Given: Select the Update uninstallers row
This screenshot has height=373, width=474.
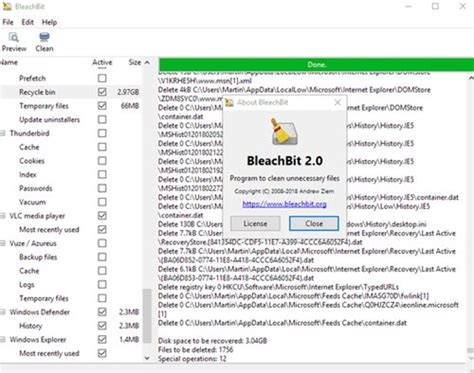Looking at the screenshot, I should tap(71, 119).
